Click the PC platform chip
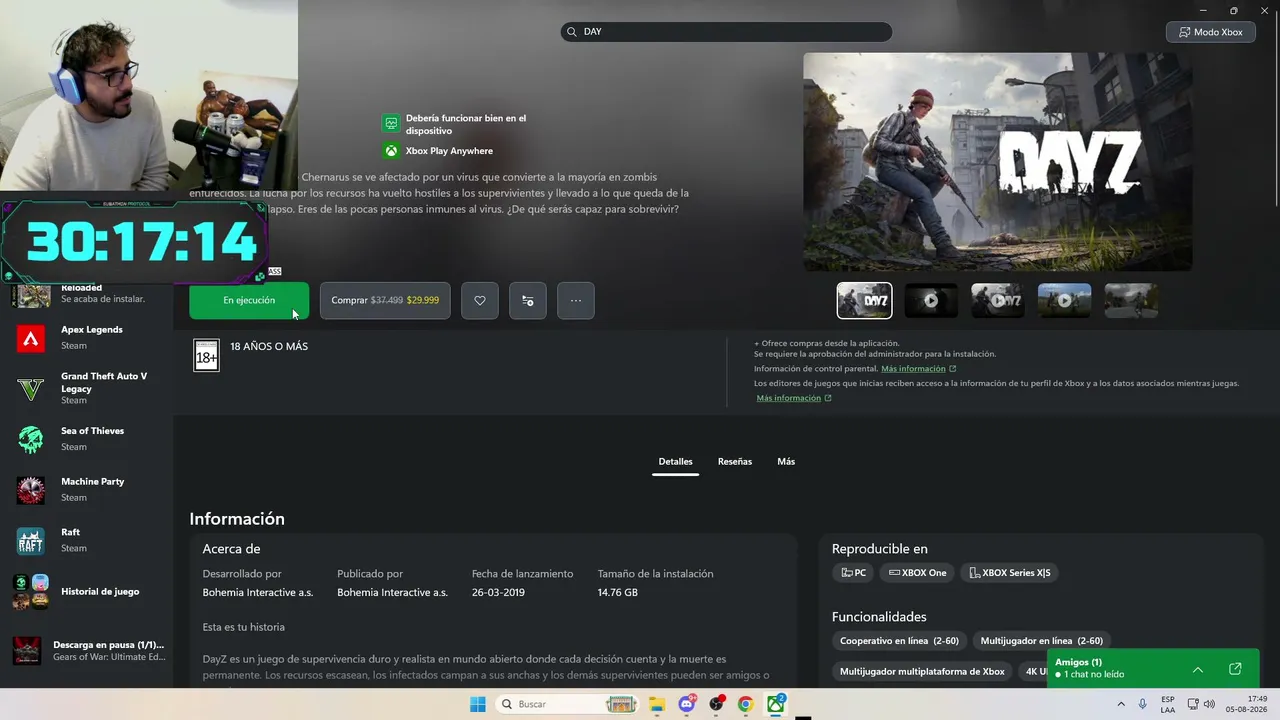Image resolution: width=1280 pixels, height=720 pixels. click(853, 573)
